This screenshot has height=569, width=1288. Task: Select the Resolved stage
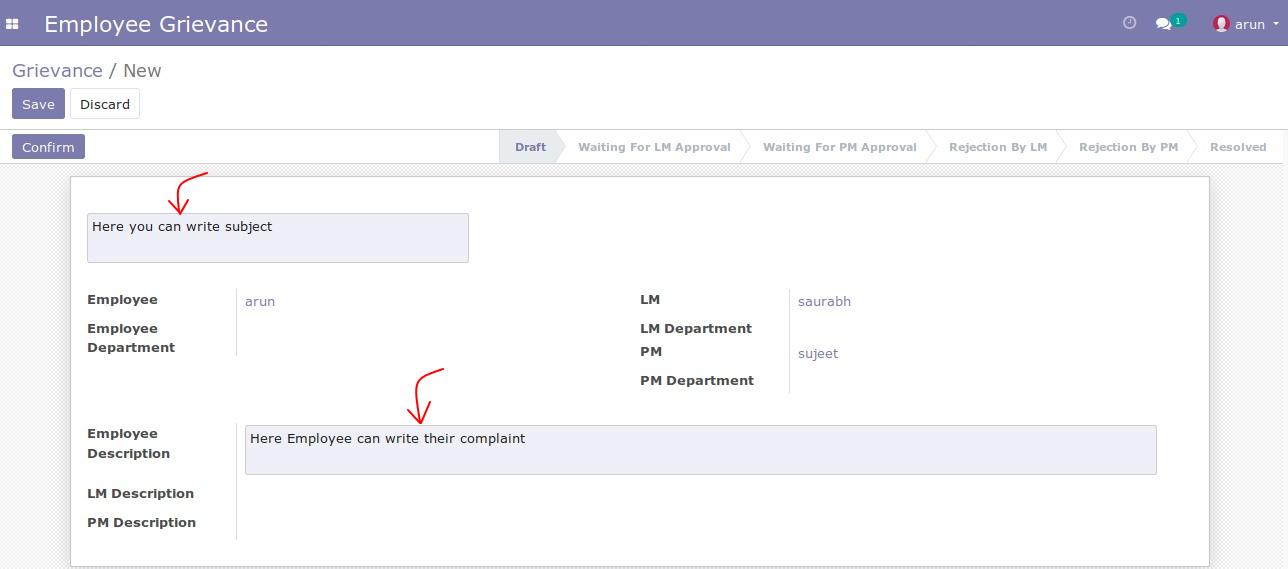click(1238, 147)
